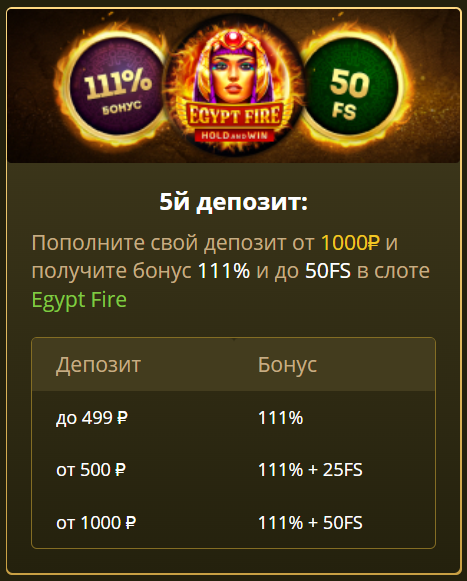
Task: Click the 5й депозит heading
Action: (234, 202)
